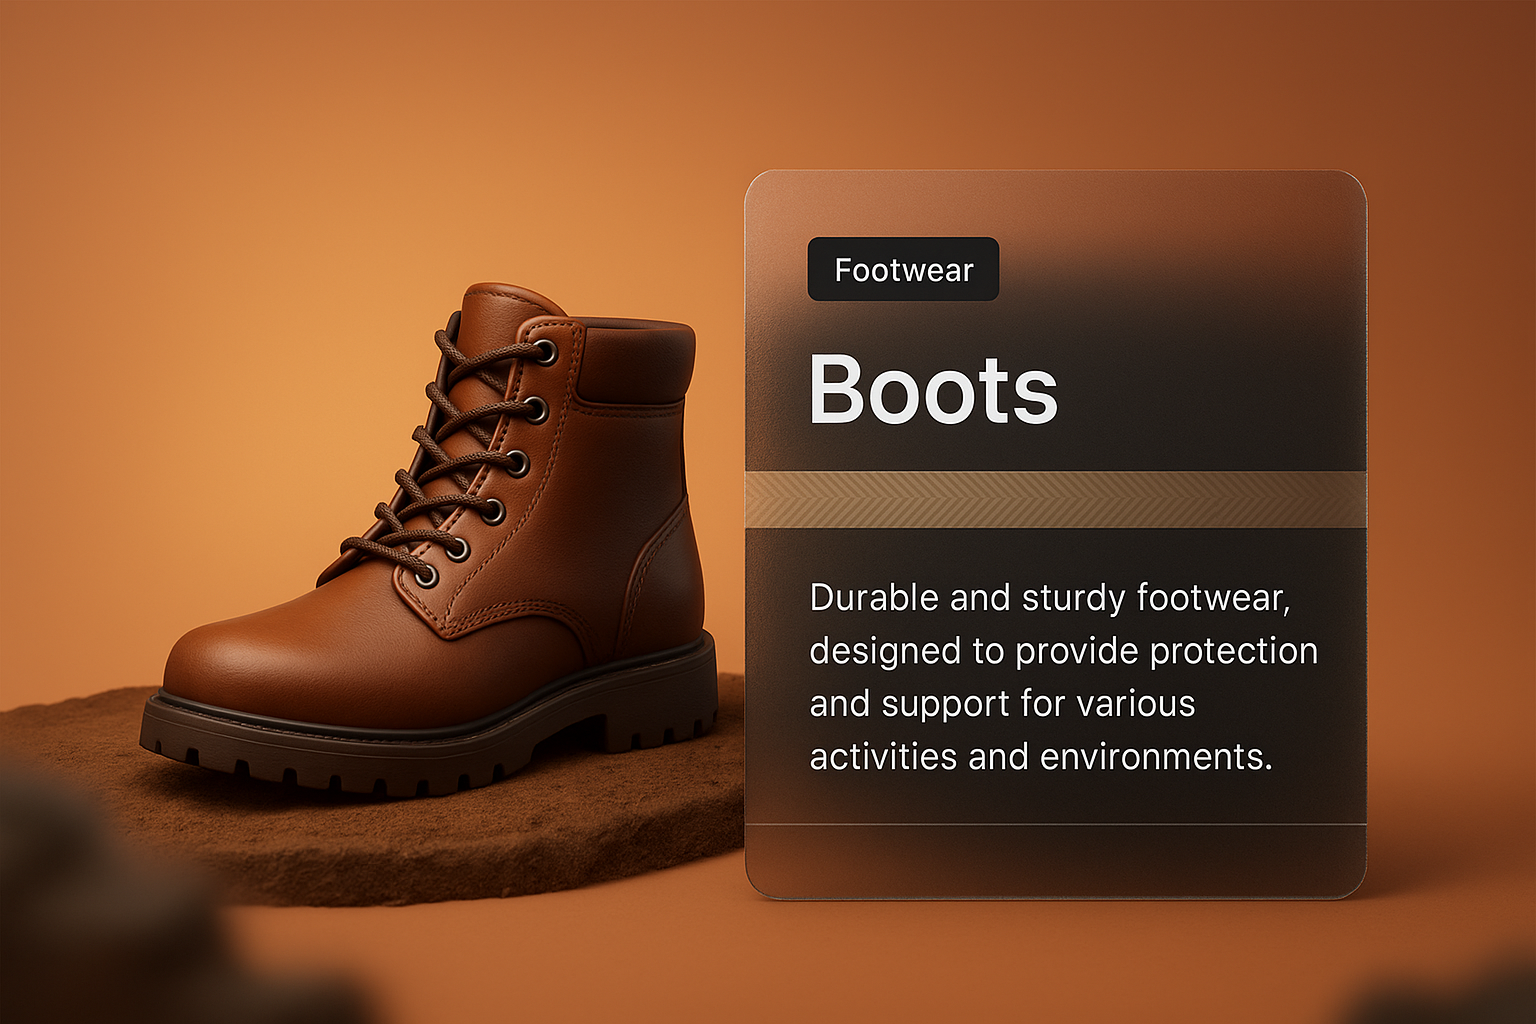1536x1024 pixels.
Task: Click the Footwear category tag
Action: (903, 270)
